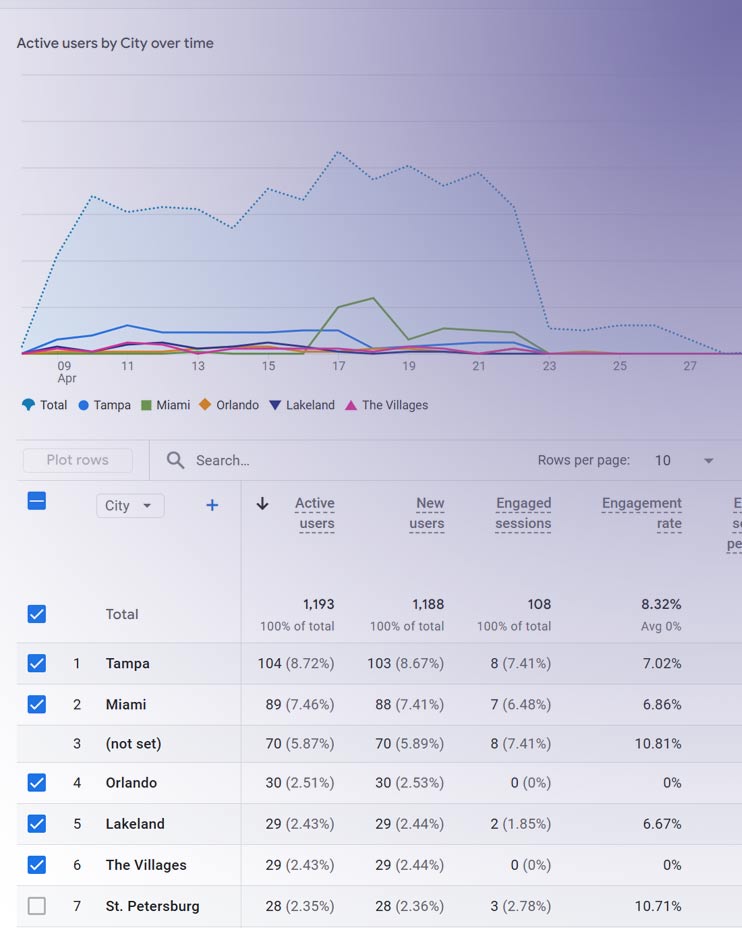This screenshot has width=742, height=928.
Task: Uncheck the Total row checkbox
Action: 37,614
